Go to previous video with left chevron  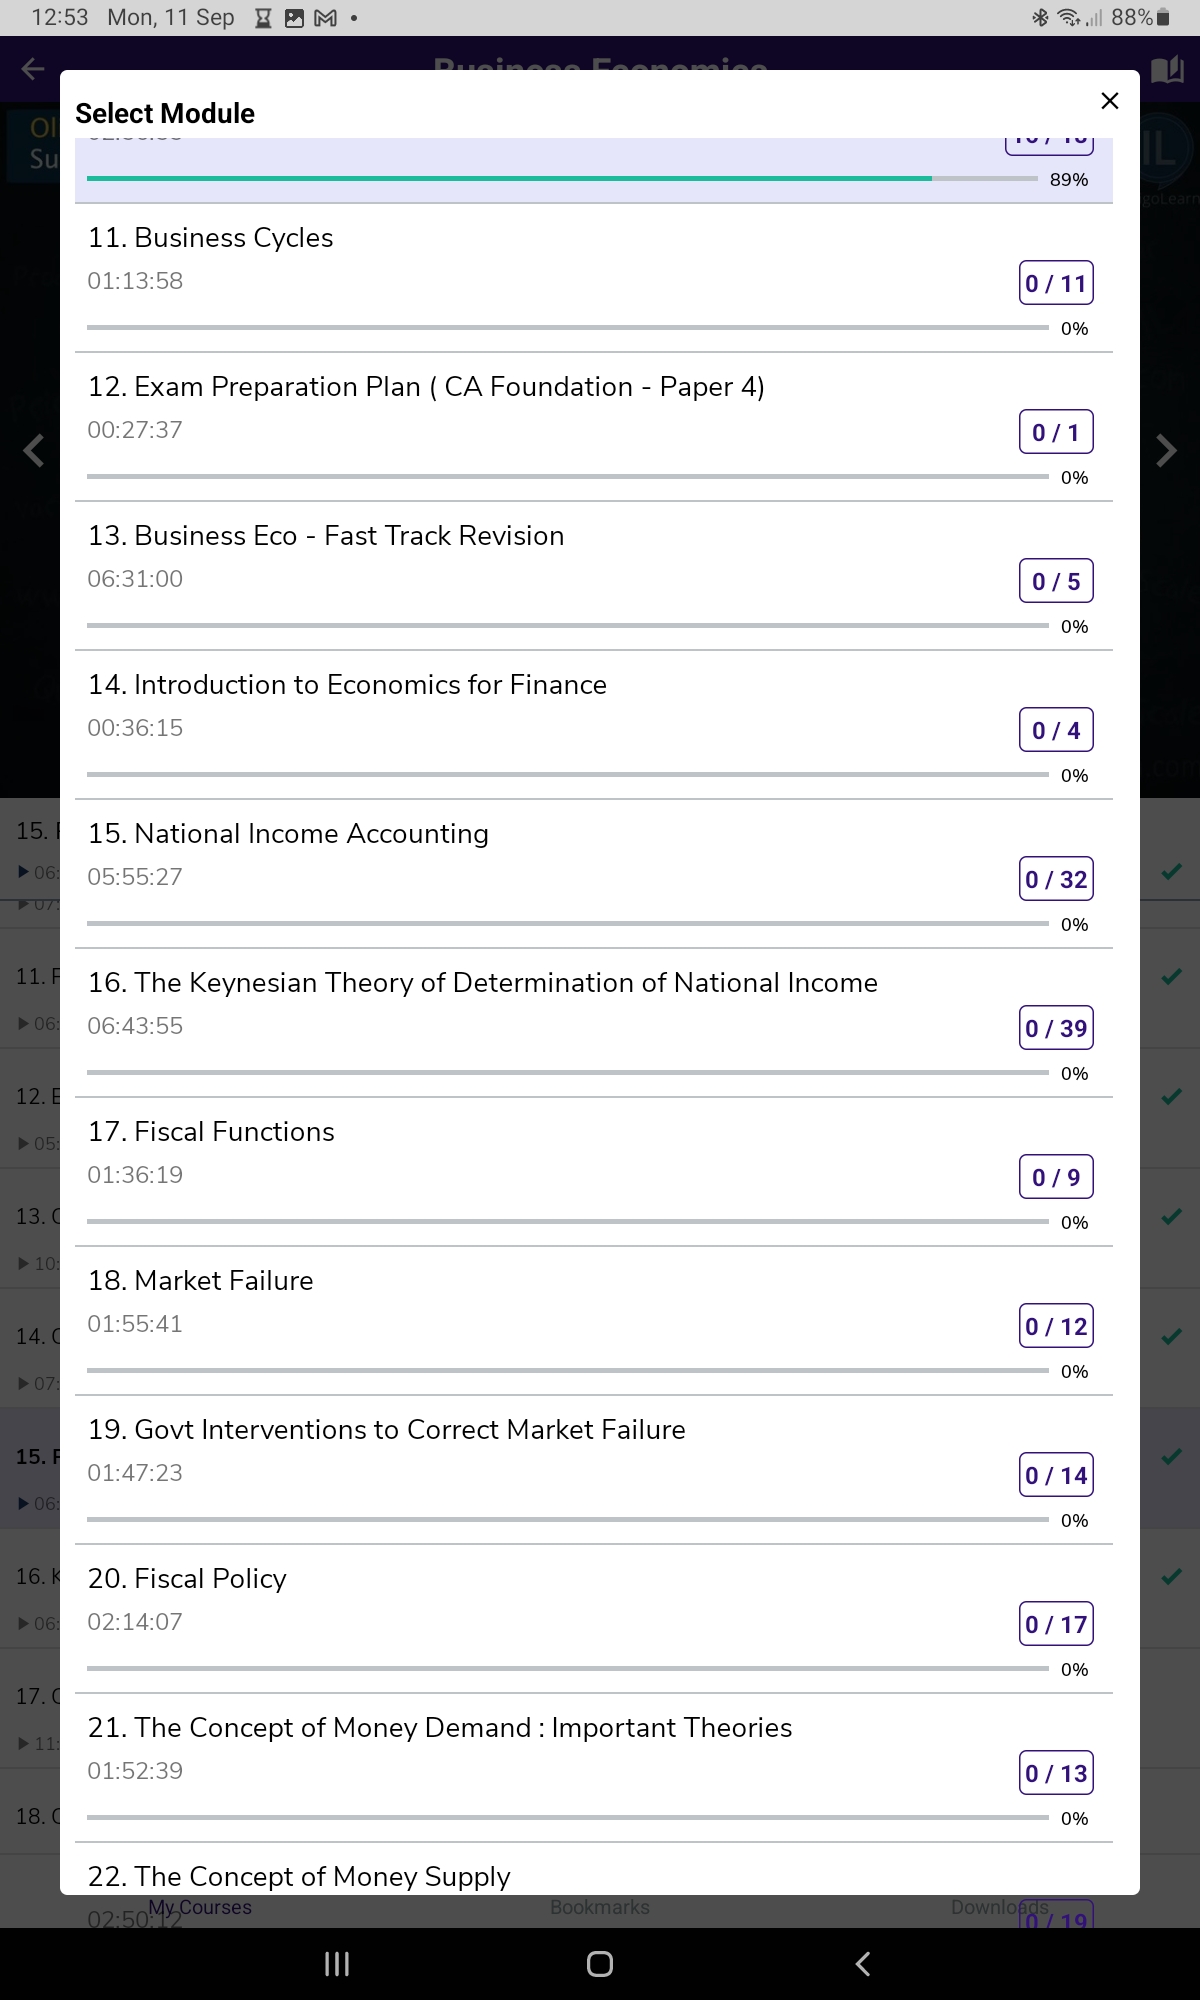click(x=34, y=451)
